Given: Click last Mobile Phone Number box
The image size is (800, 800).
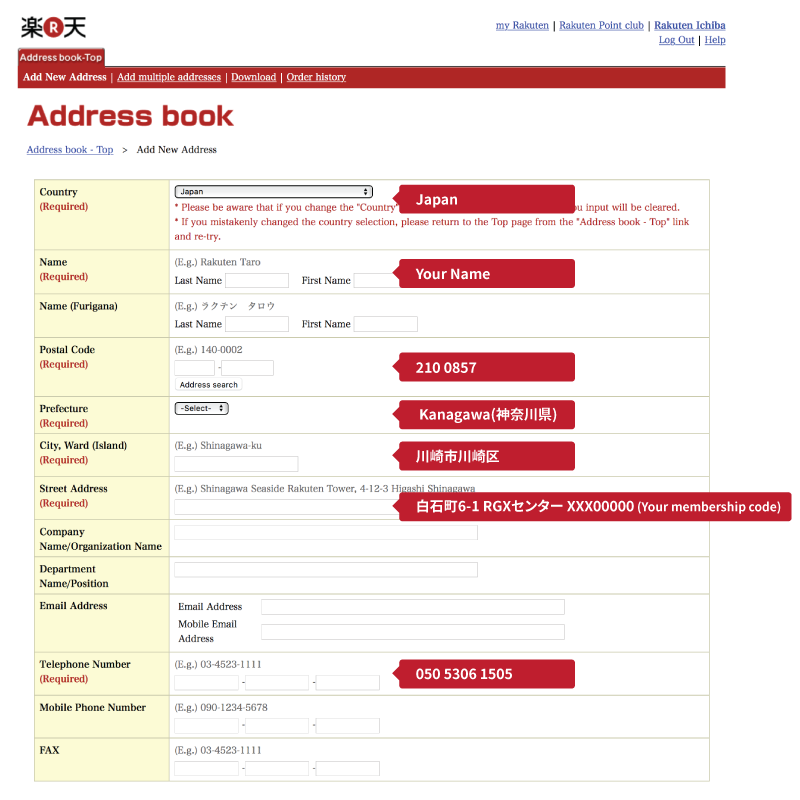Looking at the screenshot, I should (347, 726).
